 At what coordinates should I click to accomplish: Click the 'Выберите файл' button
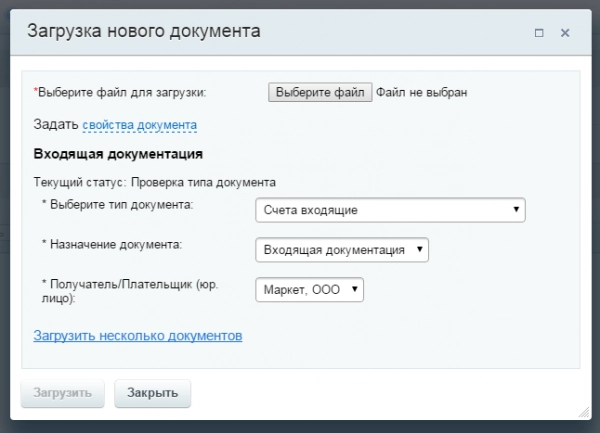[x=320, y=92]
